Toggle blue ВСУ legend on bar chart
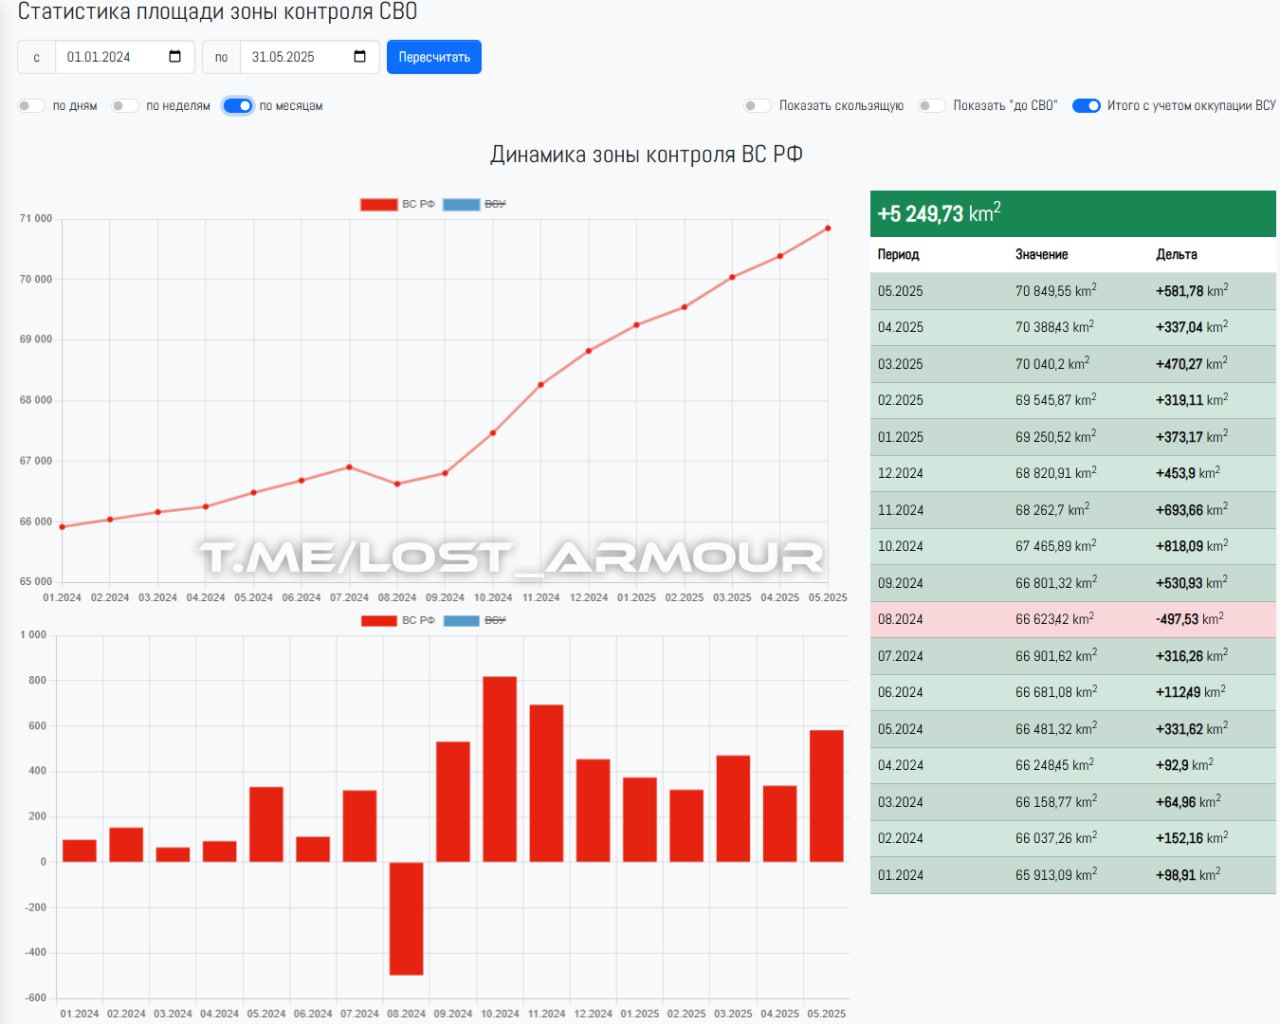The image size is (1280, 1024). pos(461,621)
